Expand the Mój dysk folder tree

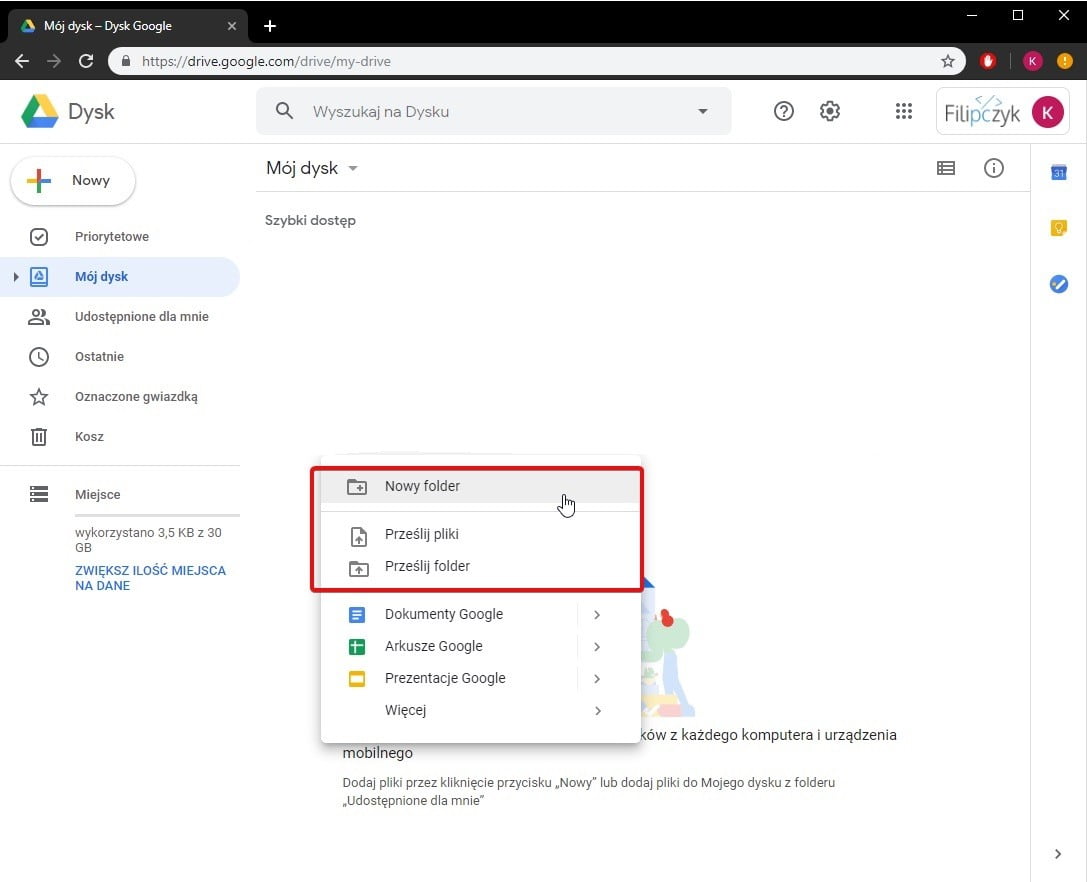(x=16, y=277)
